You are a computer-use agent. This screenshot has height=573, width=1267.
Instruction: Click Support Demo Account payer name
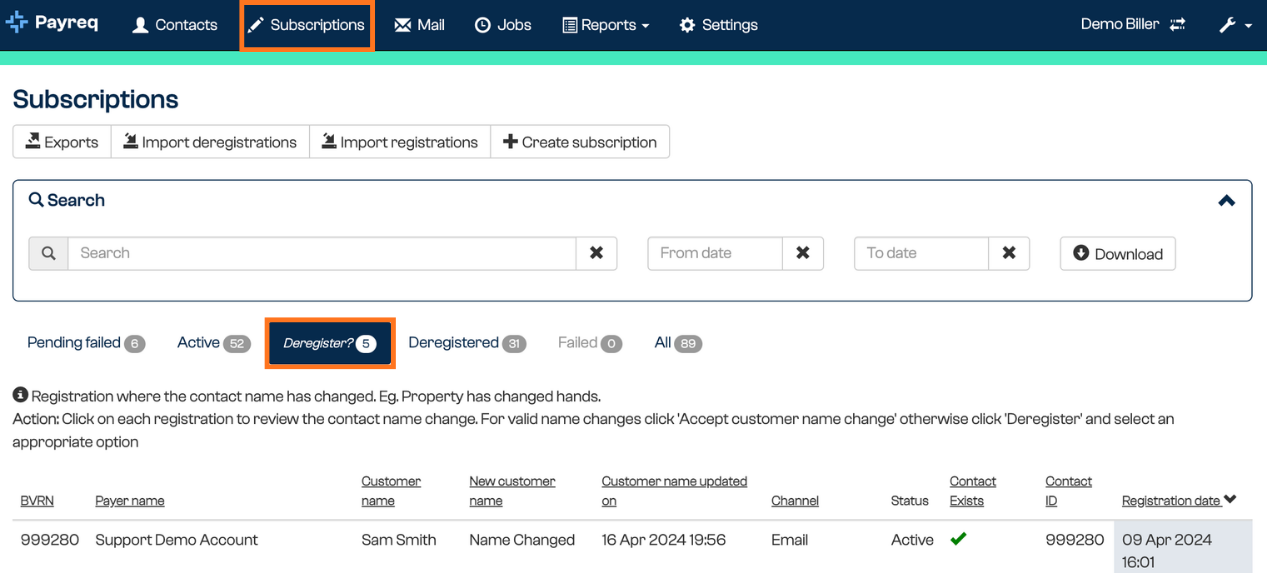point(176,540)
